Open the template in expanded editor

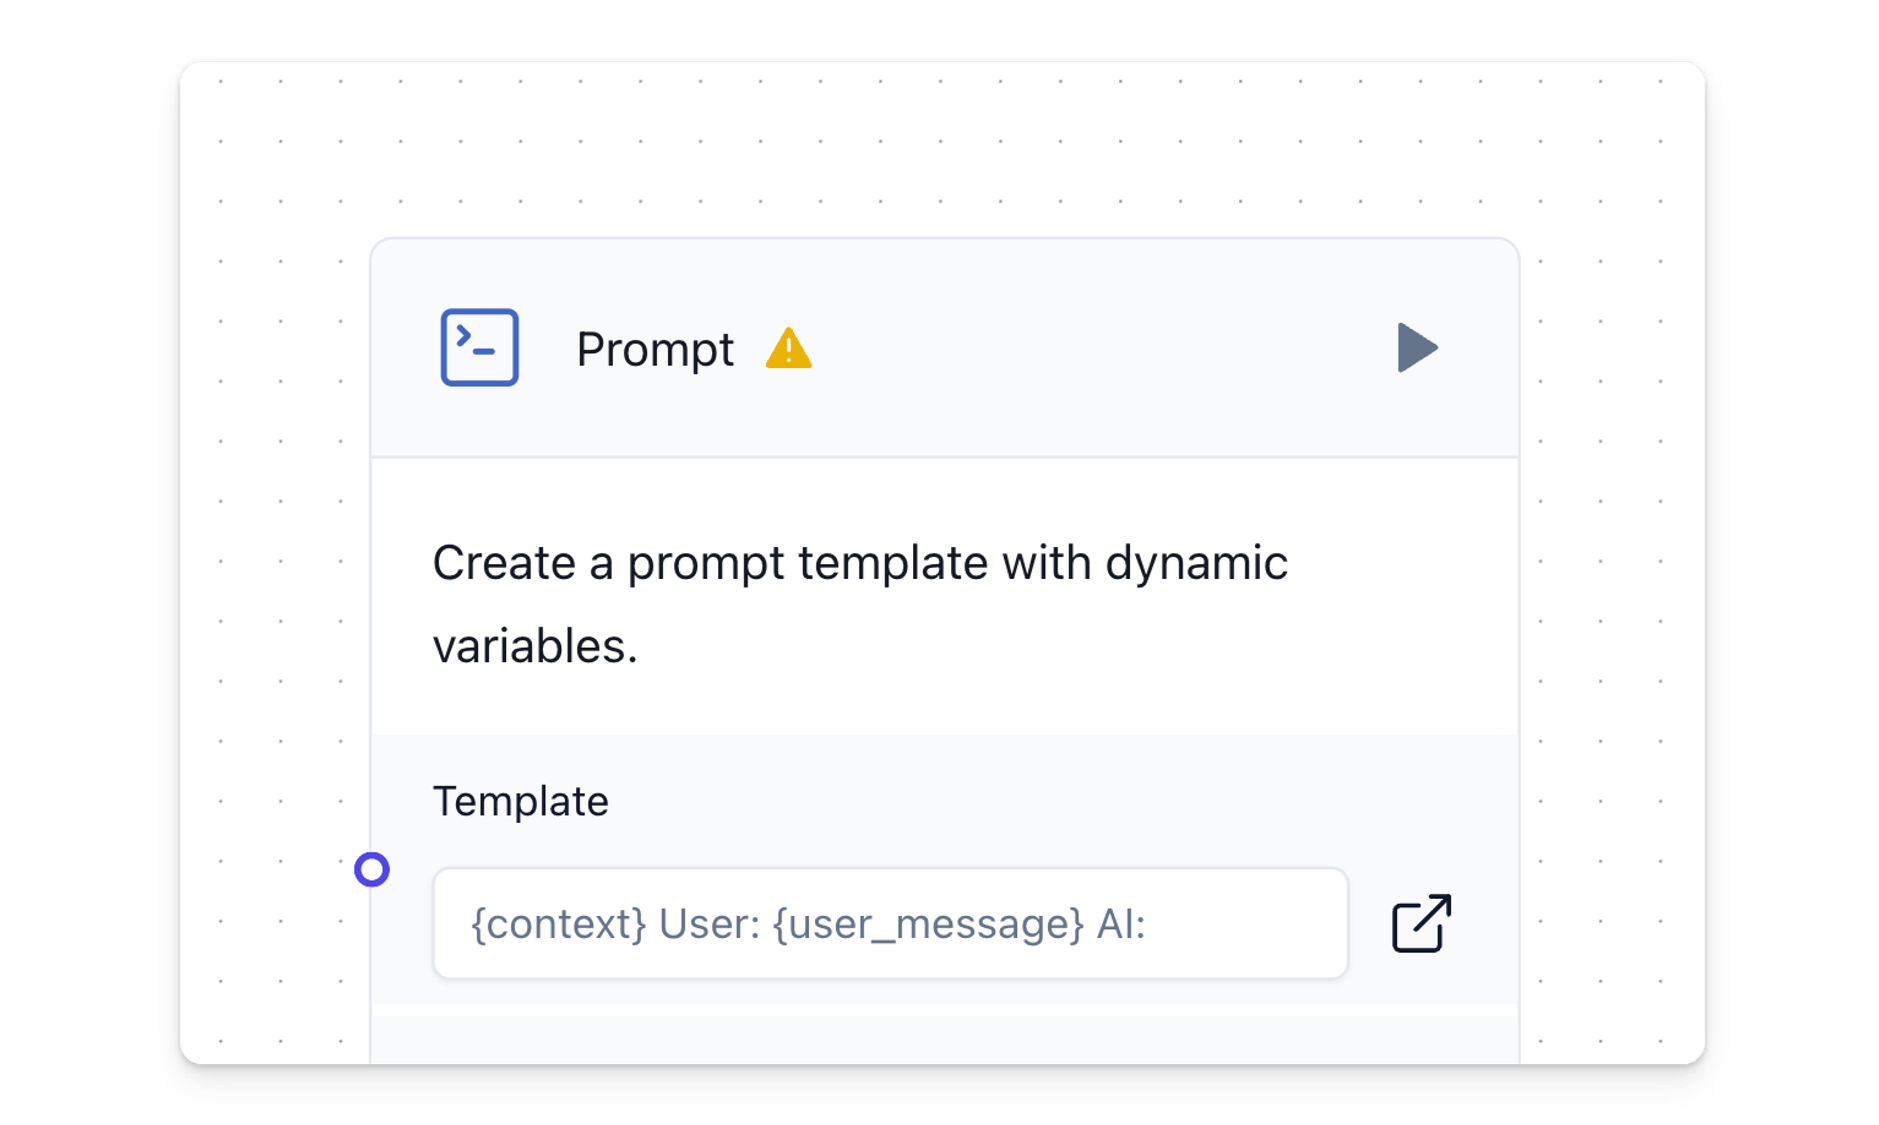click(1421, 923)
